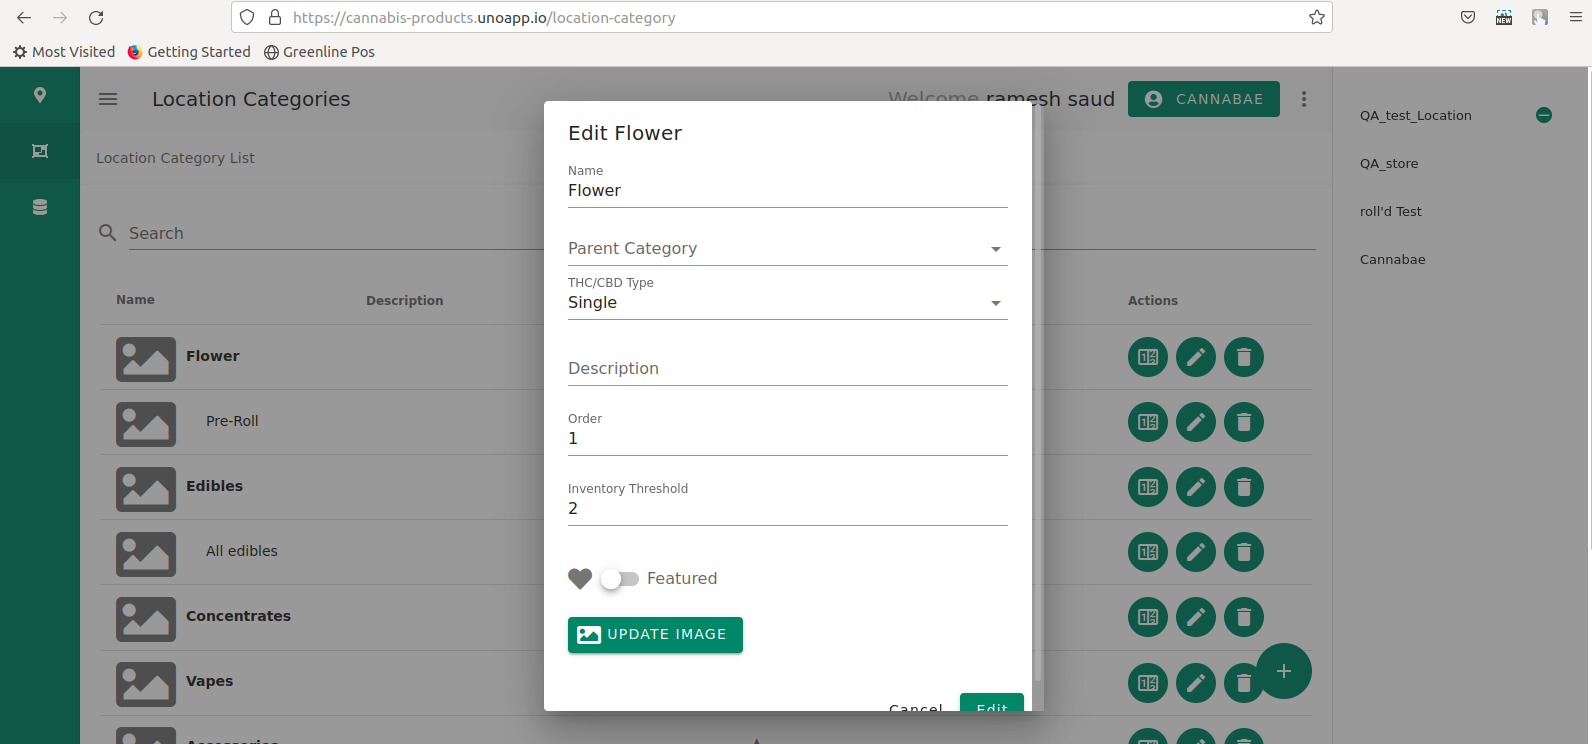Bookmark this page with the star icon

click(x=1316, y=18)
